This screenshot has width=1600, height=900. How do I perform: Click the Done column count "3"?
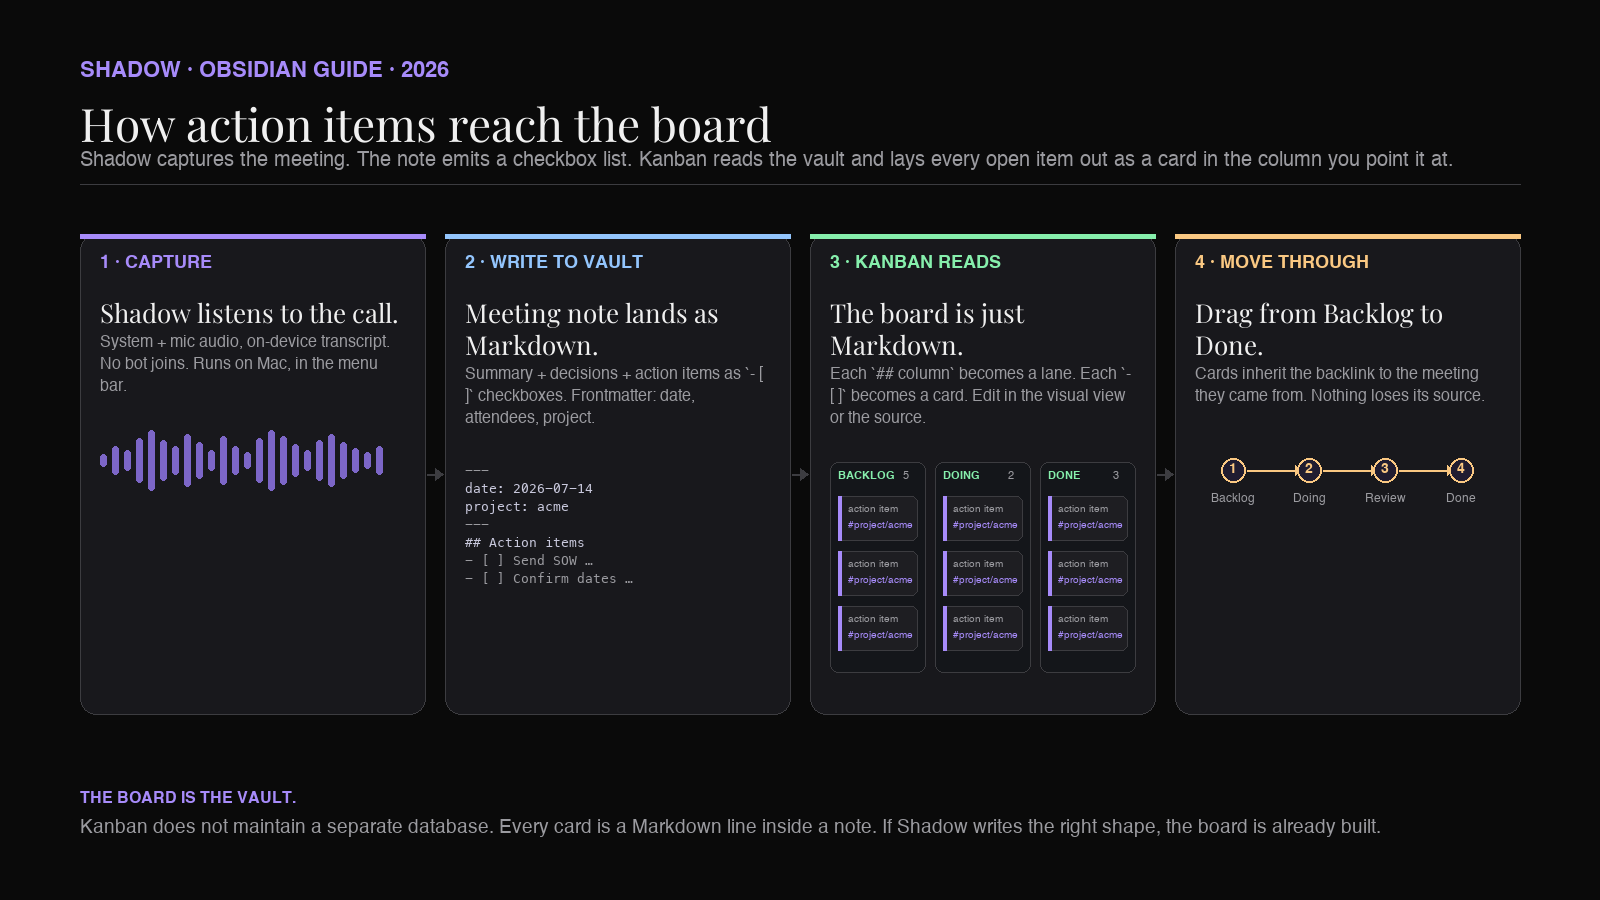tap(1116, 475)
